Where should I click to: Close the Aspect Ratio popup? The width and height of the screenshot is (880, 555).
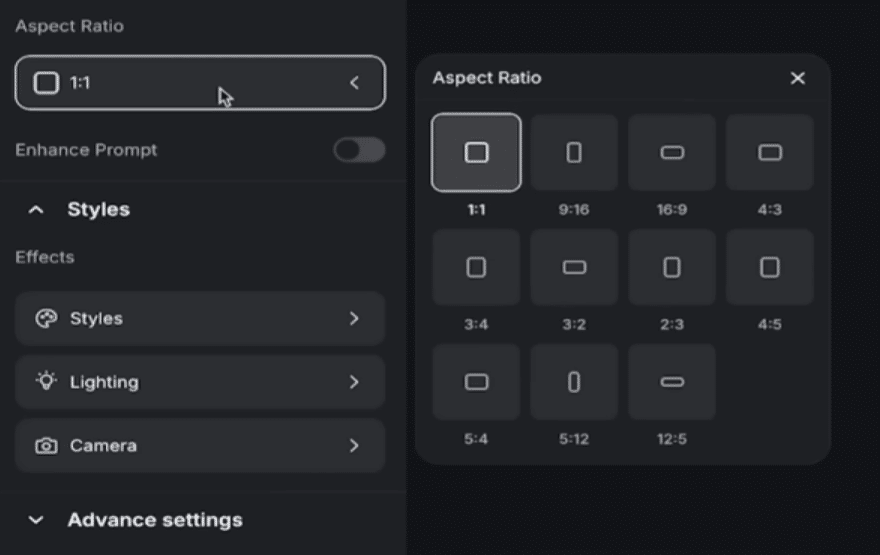click(x=798, y=78)
